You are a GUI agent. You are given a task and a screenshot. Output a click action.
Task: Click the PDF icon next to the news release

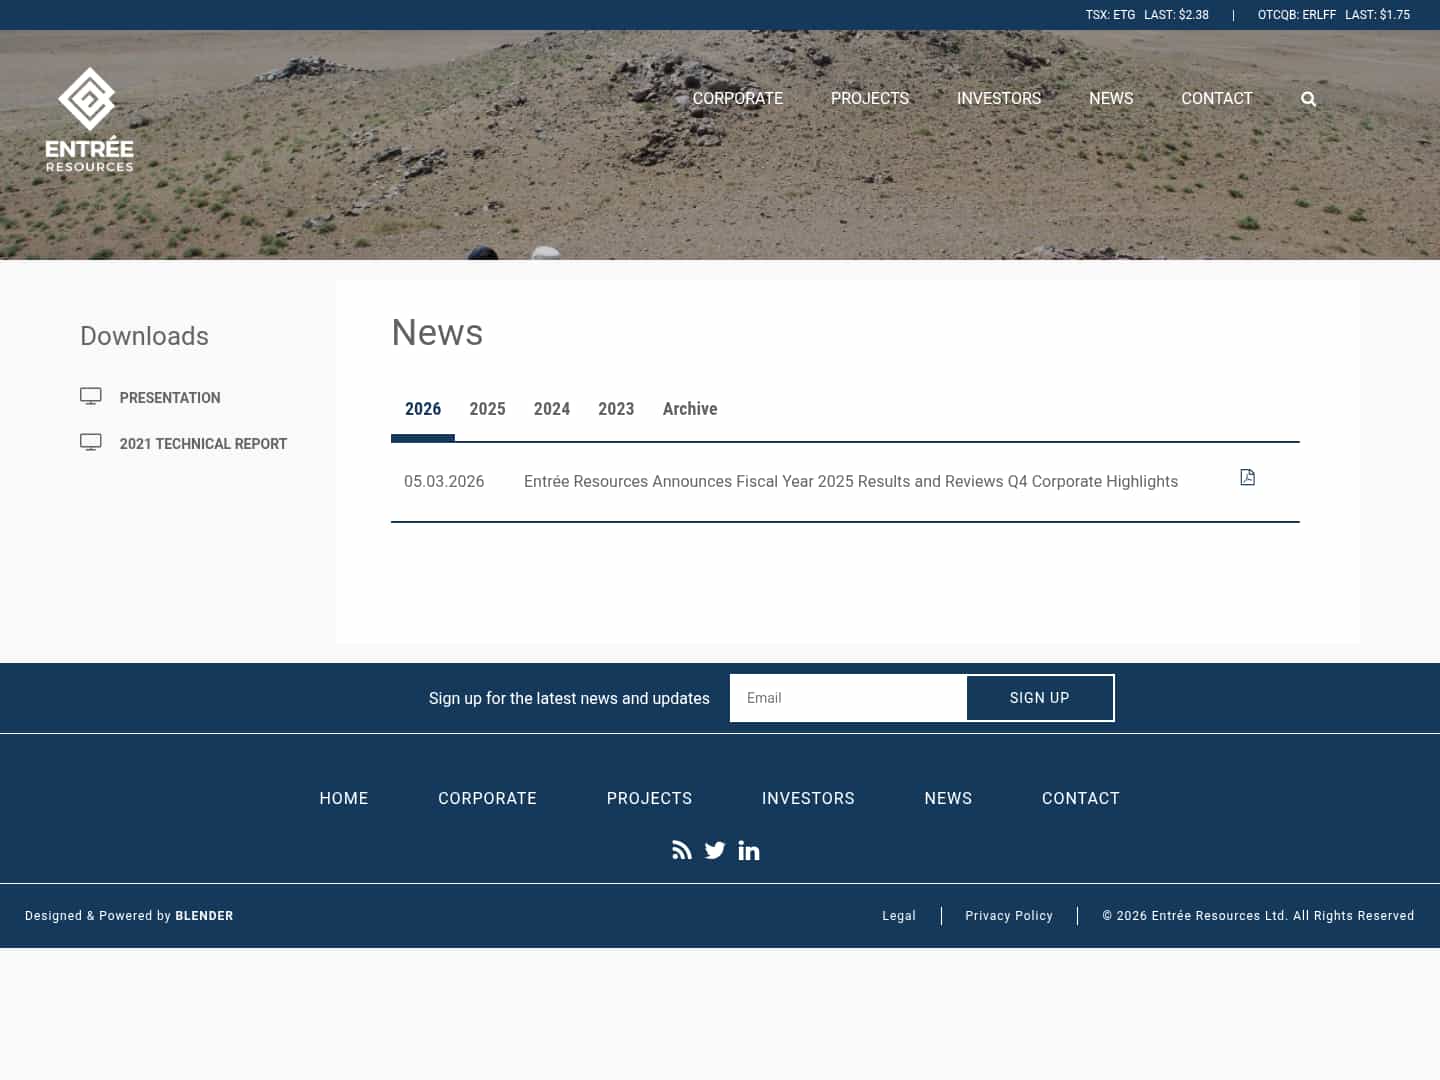(1247, 477)
